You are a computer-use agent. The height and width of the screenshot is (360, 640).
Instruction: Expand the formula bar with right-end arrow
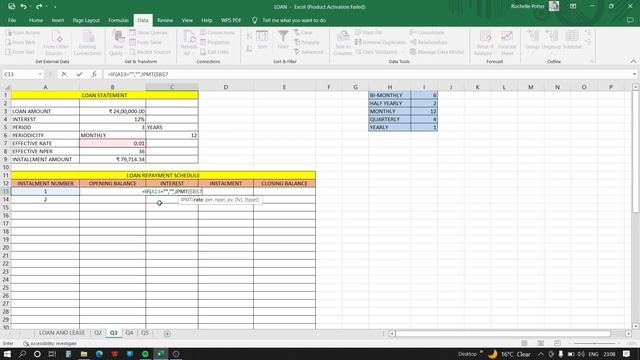(x=634, y=74)
